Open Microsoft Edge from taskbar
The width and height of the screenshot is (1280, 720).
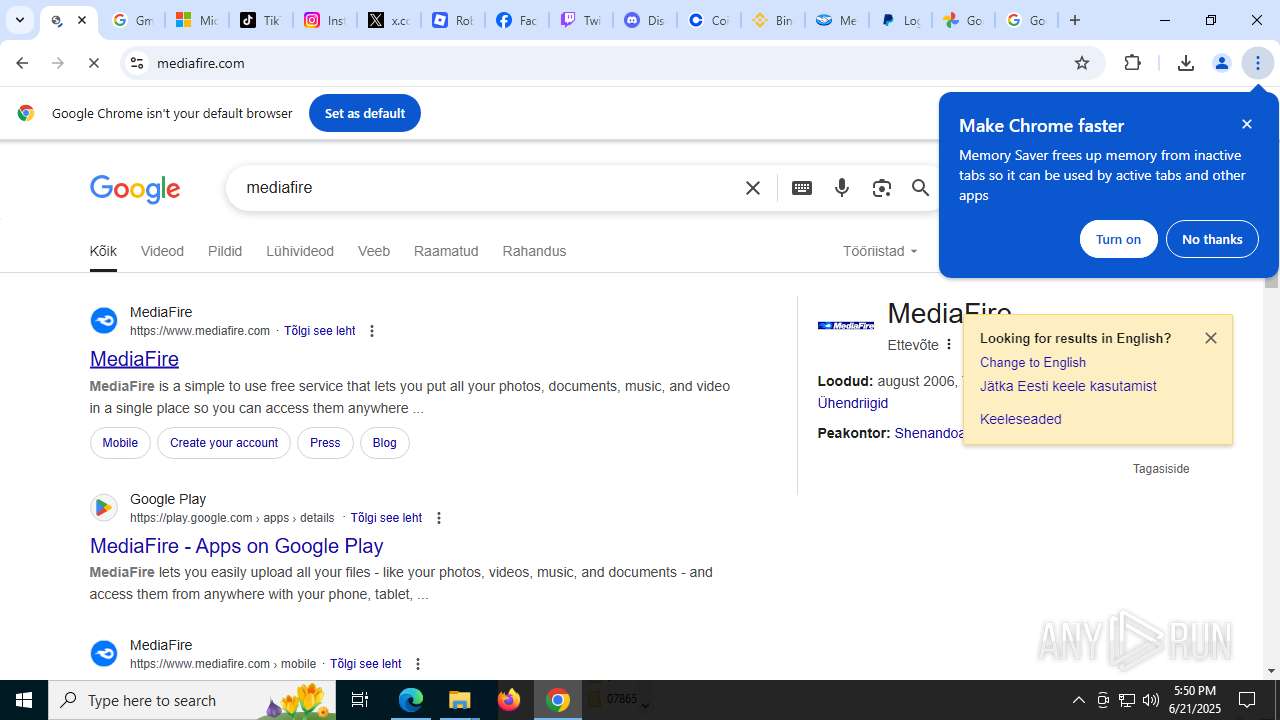click(x=411, y=700)
